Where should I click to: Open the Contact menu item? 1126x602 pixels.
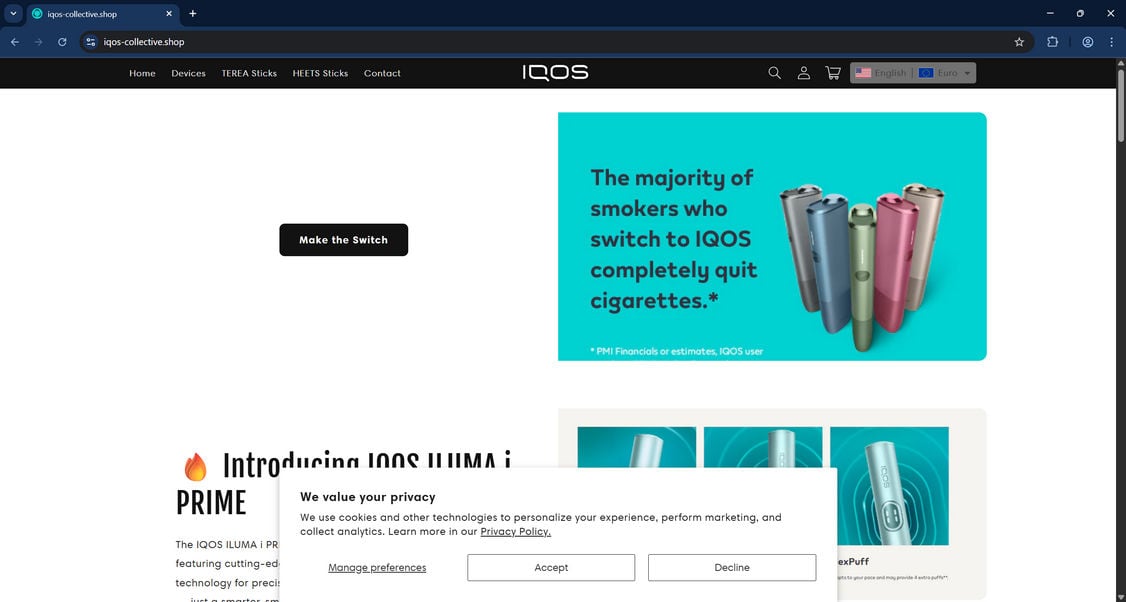click(x=382, y=73)
